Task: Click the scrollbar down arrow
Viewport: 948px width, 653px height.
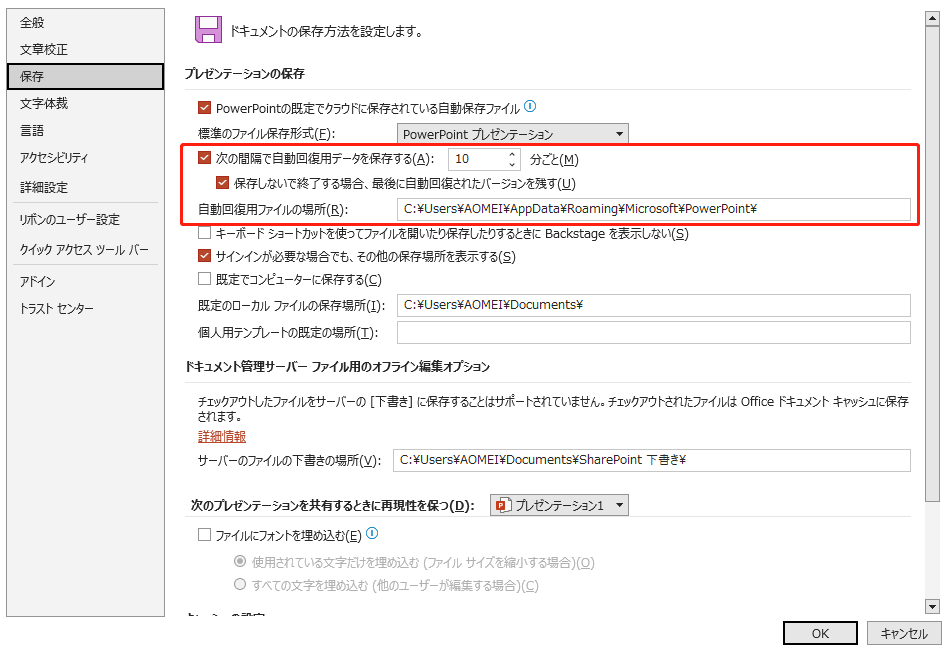Action: point(932,606)
